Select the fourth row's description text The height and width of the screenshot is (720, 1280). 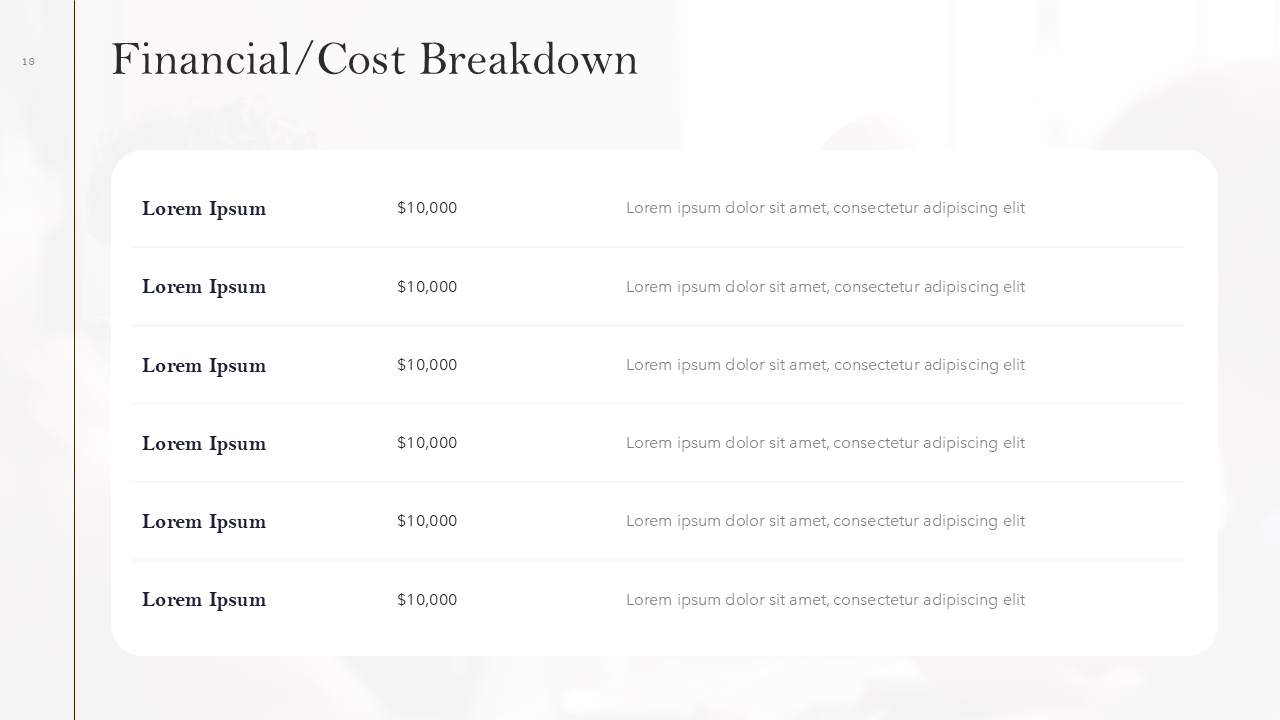pos(825,443)
